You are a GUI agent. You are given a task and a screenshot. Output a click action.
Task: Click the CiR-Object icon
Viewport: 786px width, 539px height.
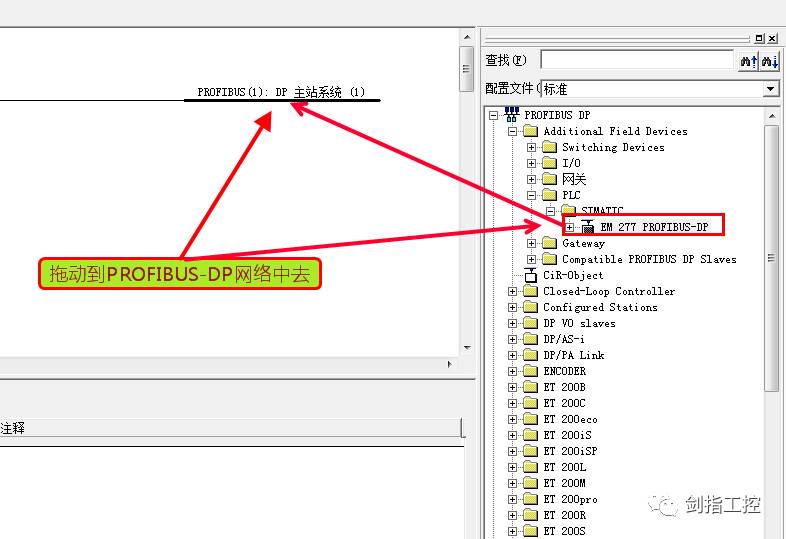coord(530,275)
